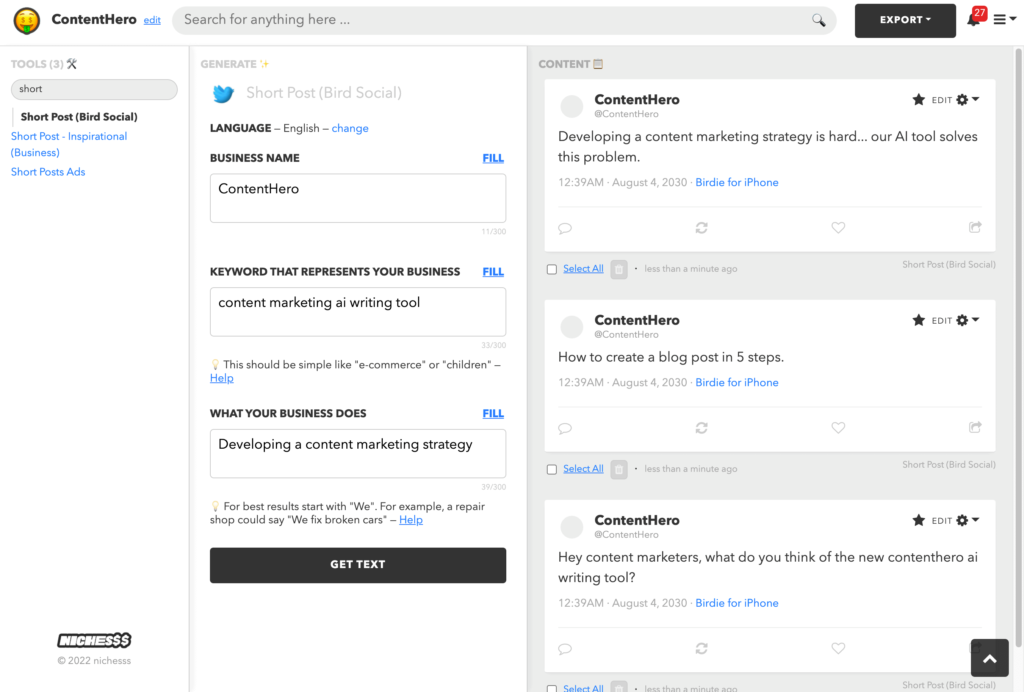
Task: Click 'Select All' below the 'AI tool solves' post
Action: click(x=583, y=269)
